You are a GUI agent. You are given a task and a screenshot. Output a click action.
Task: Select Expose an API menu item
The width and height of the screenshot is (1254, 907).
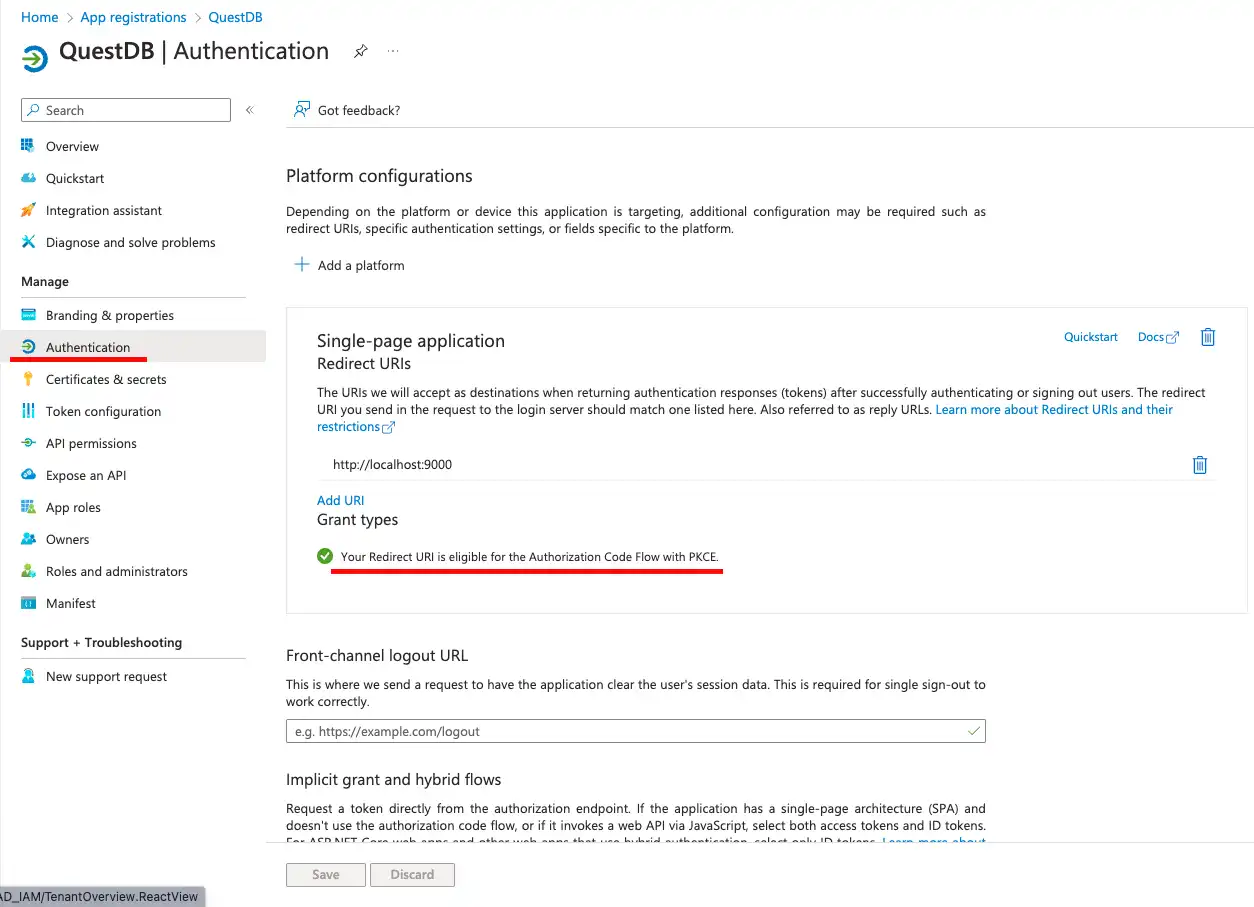pyautogui.click(x=86, y=475)
